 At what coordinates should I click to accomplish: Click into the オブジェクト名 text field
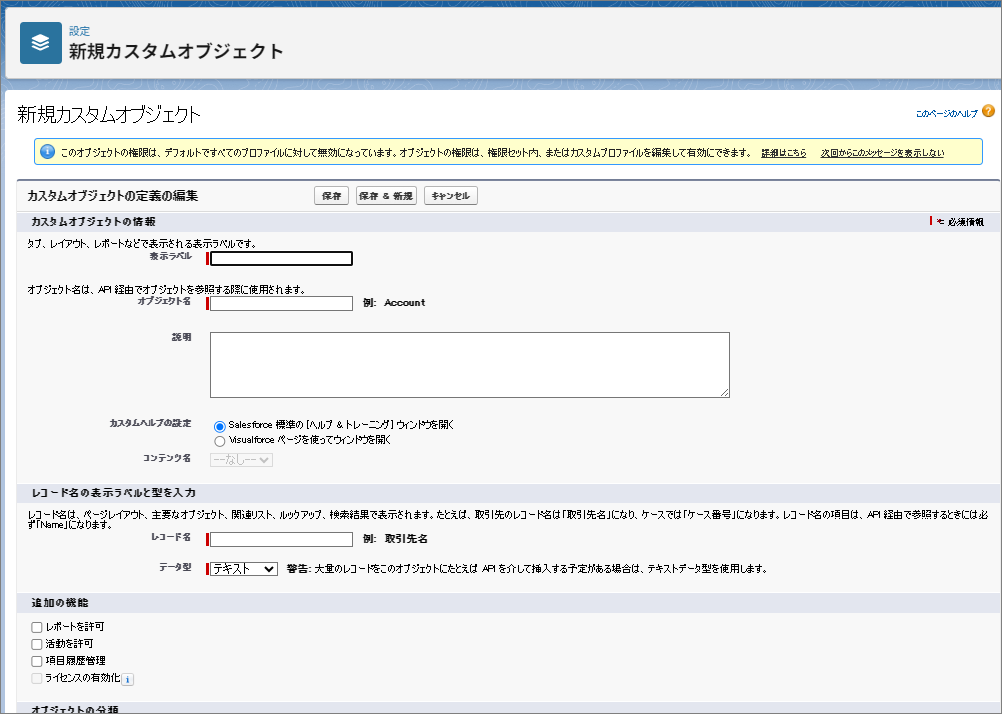coord(281,303)
